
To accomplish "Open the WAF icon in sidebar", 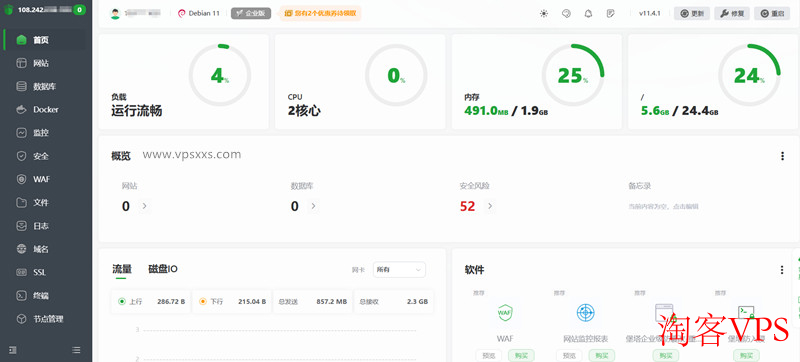I will tap(21, 179).
